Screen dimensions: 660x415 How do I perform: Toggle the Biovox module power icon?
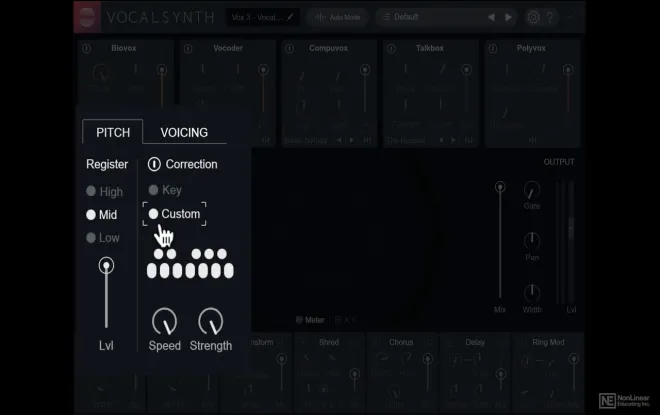point(87,49)
